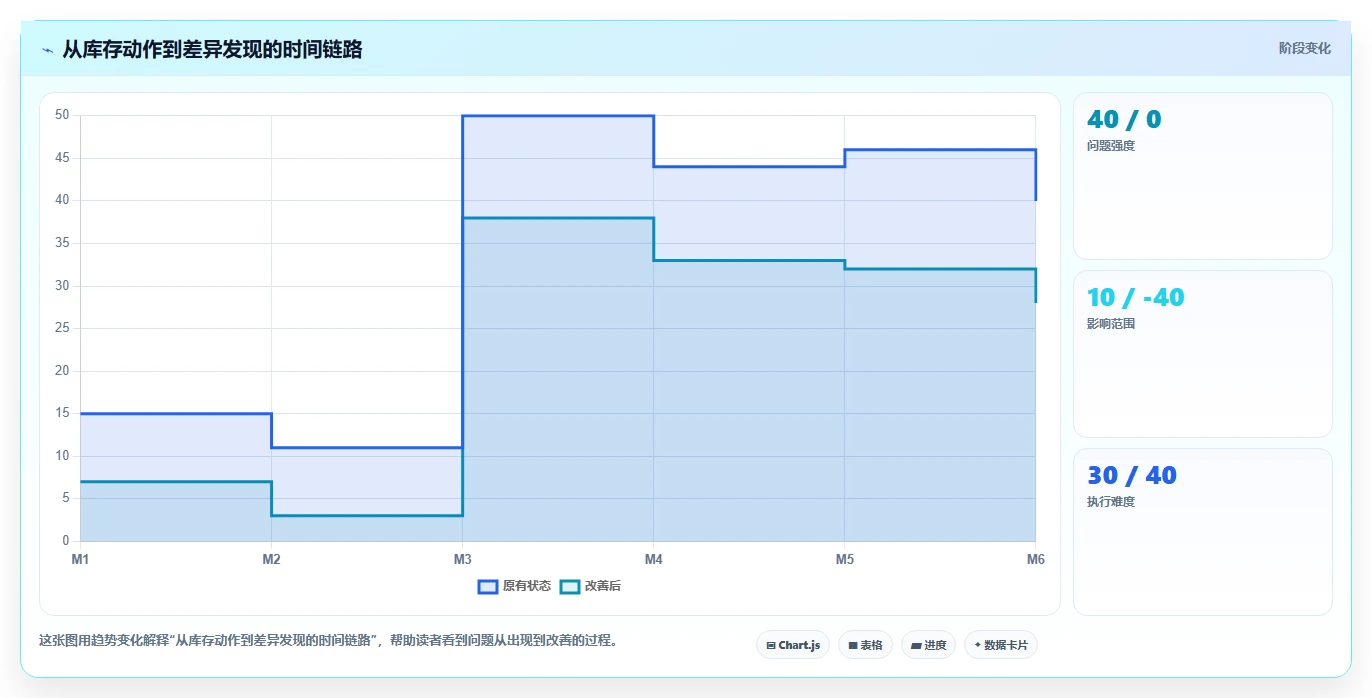Click the M2 x-axis label

(271, 559)
